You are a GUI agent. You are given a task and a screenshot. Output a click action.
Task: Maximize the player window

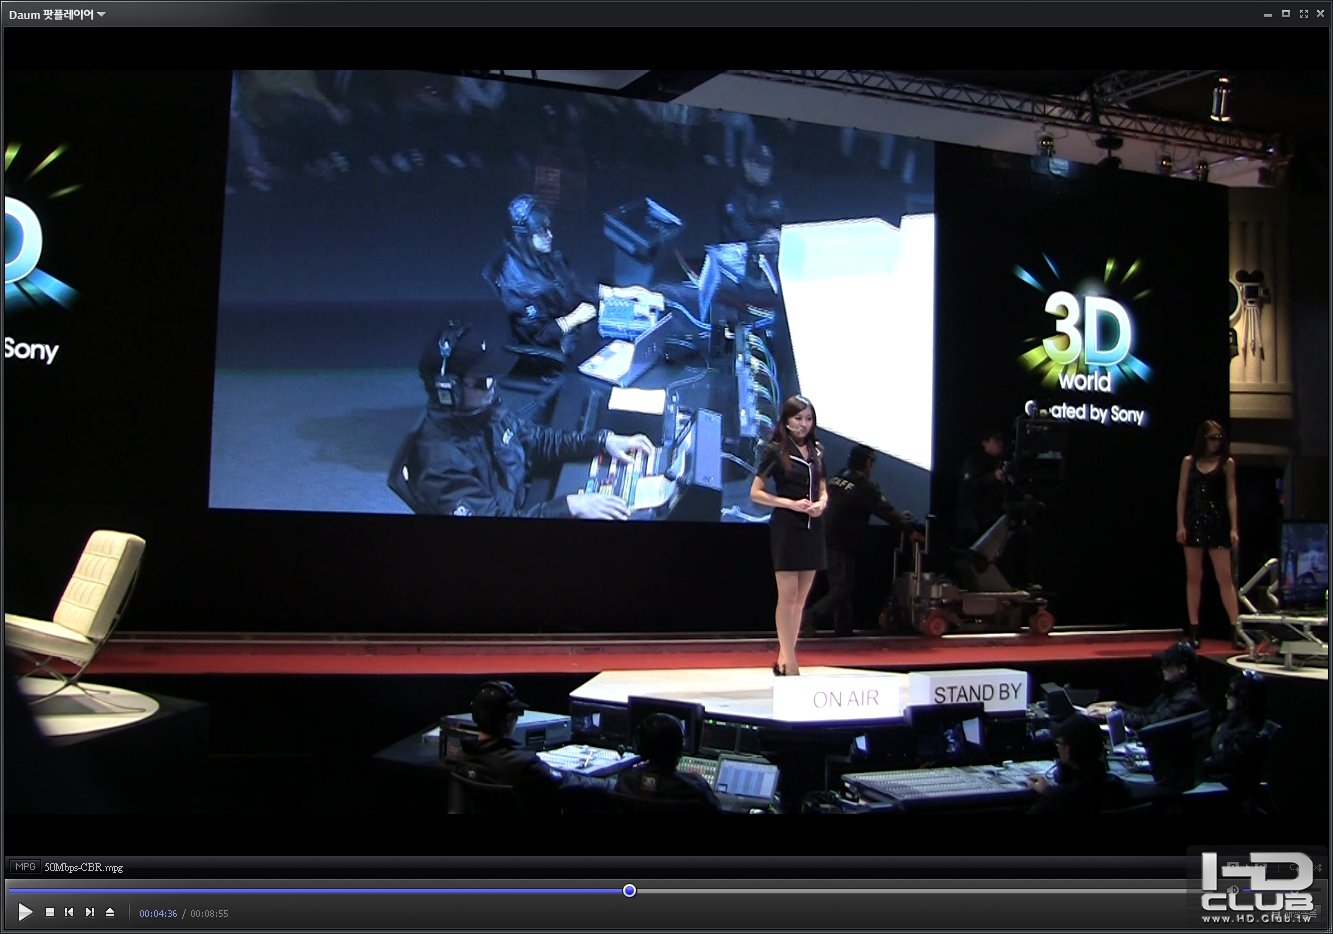[x=1286, y=14]
